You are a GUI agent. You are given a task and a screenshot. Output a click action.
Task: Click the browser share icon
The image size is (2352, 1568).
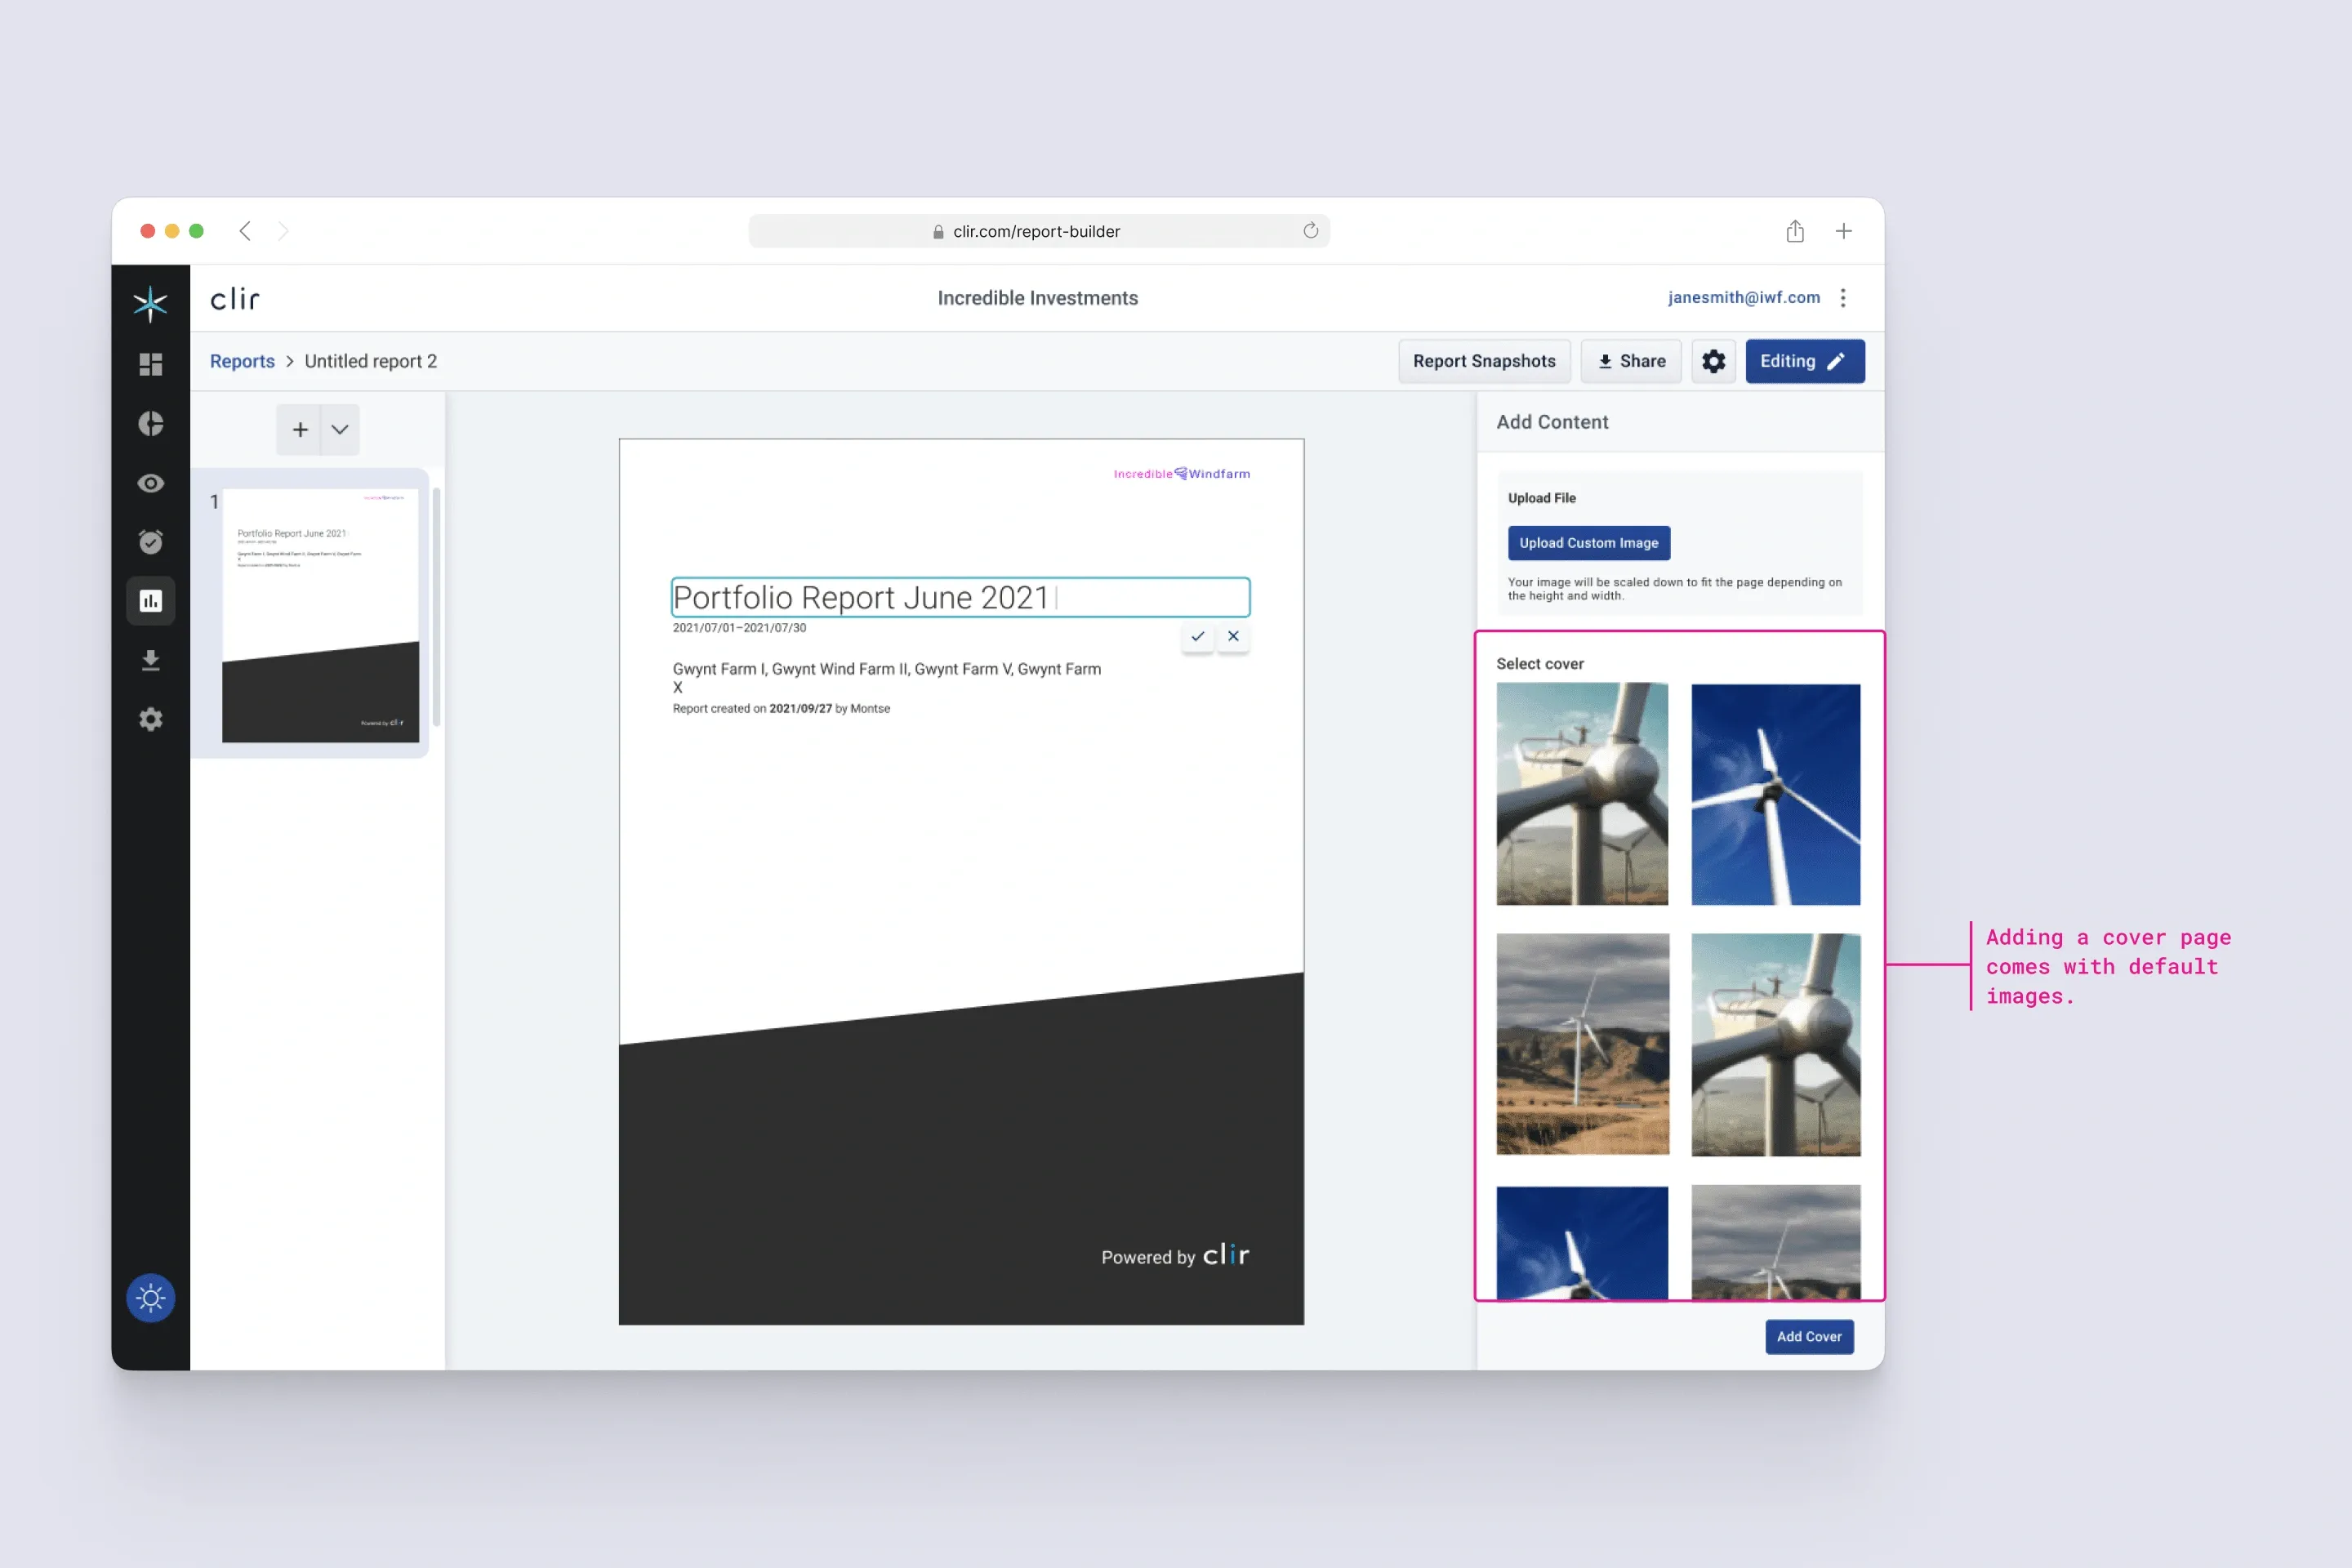point(1794,231)
